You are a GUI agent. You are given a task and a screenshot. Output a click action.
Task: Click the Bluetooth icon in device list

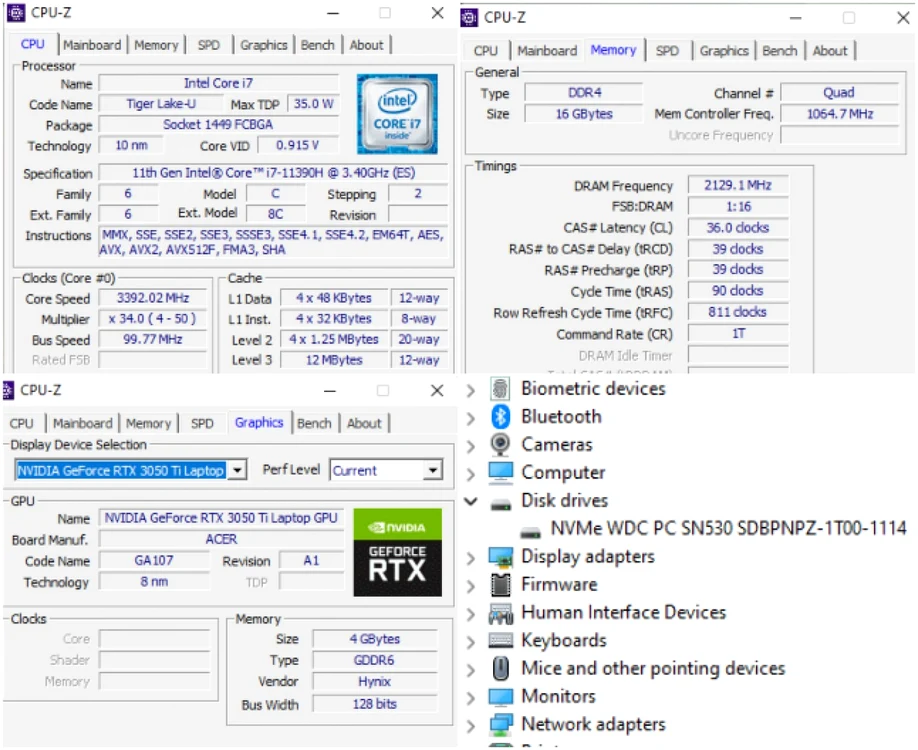(x=500, y=416)
